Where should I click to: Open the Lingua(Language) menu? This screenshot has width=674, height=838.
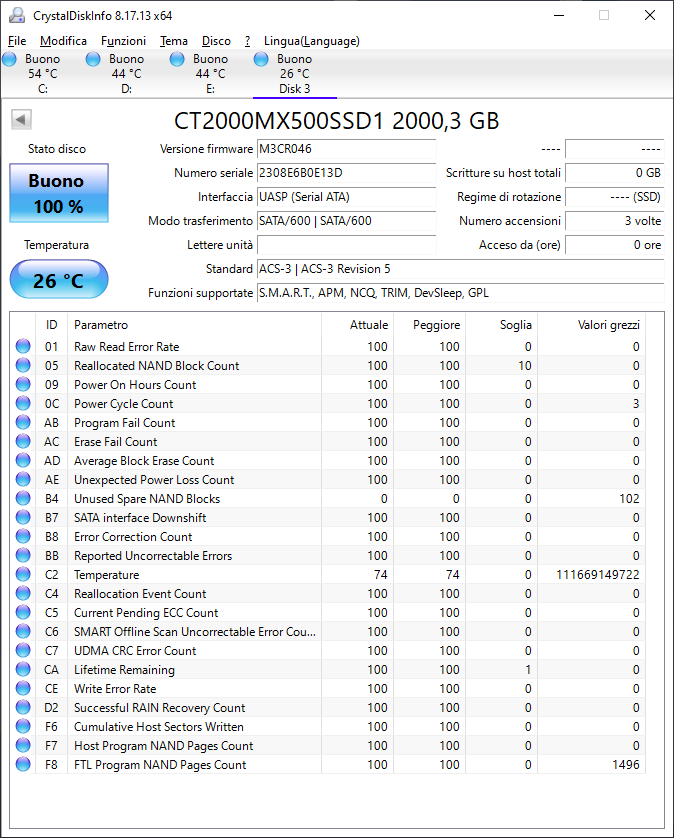pos(312,41)
